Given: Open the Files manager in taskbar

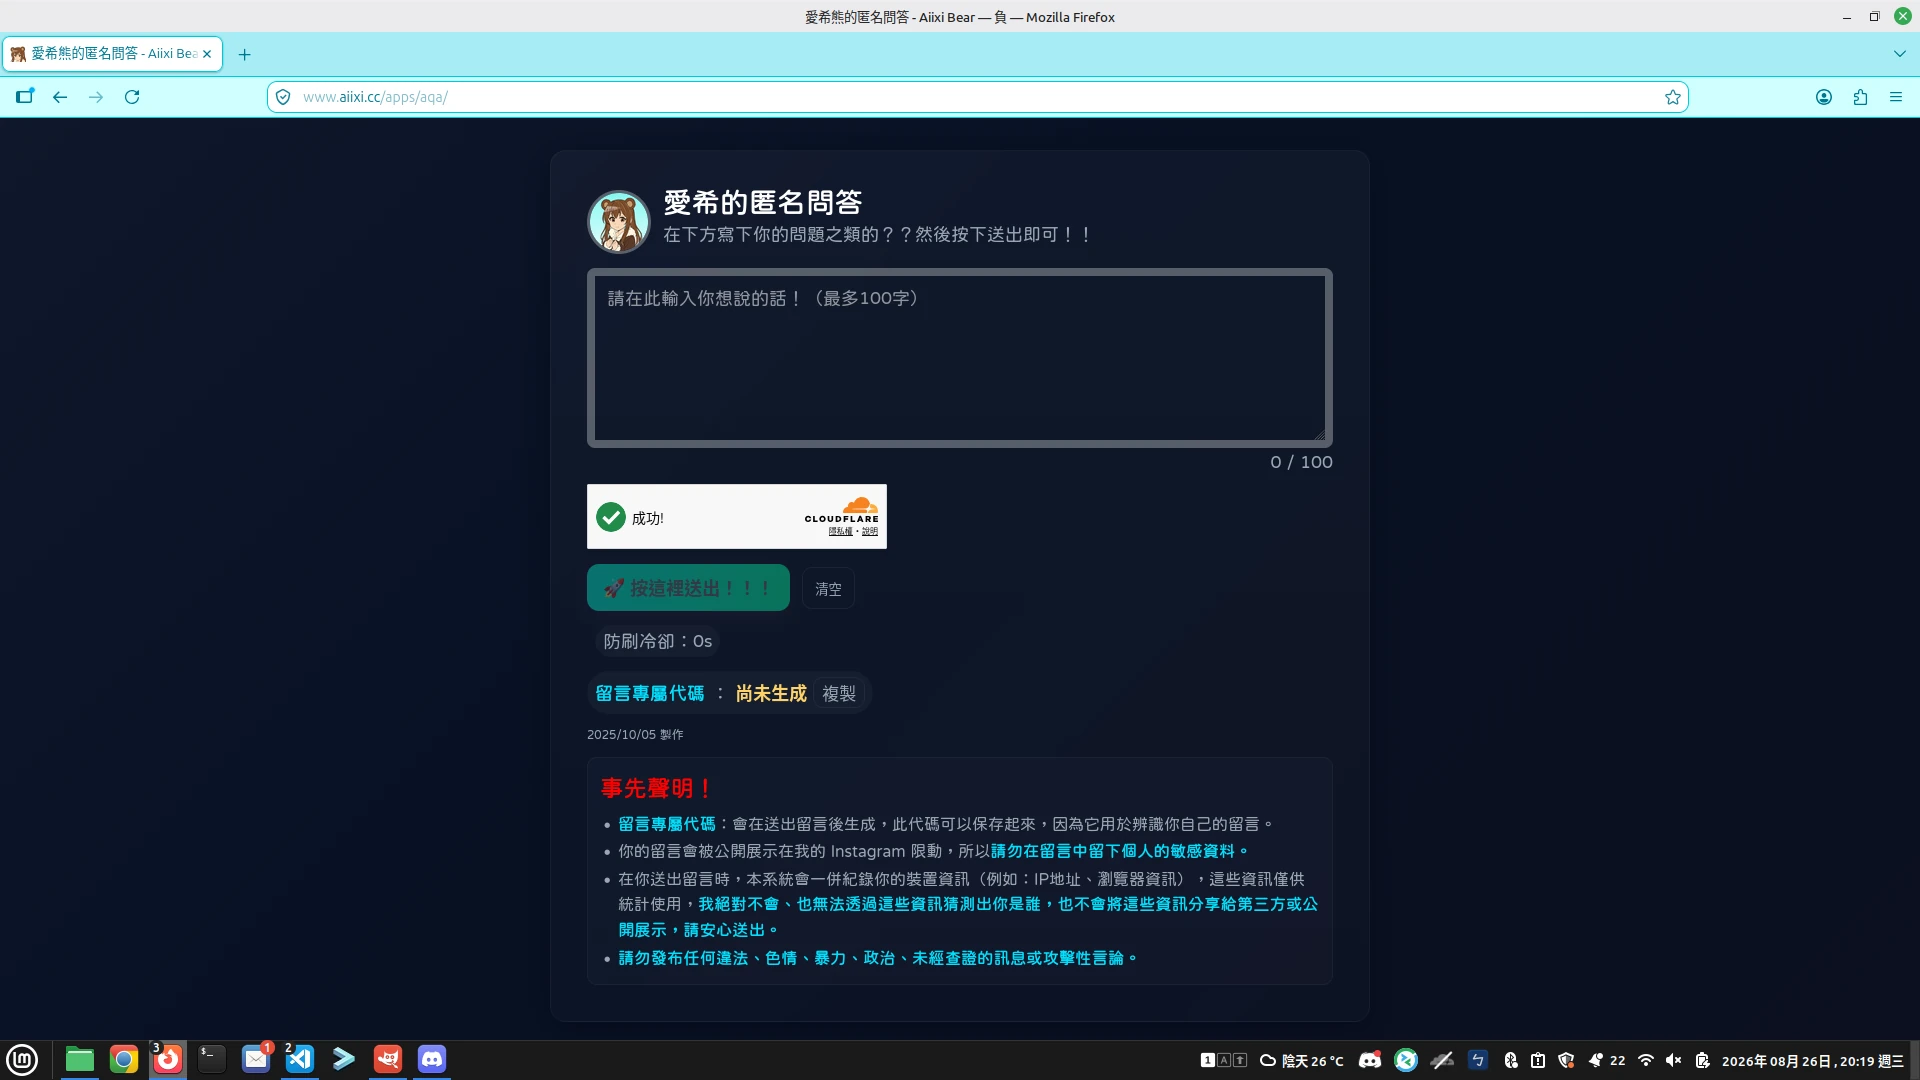Looking at the screenshot, I should point(80,1059).
